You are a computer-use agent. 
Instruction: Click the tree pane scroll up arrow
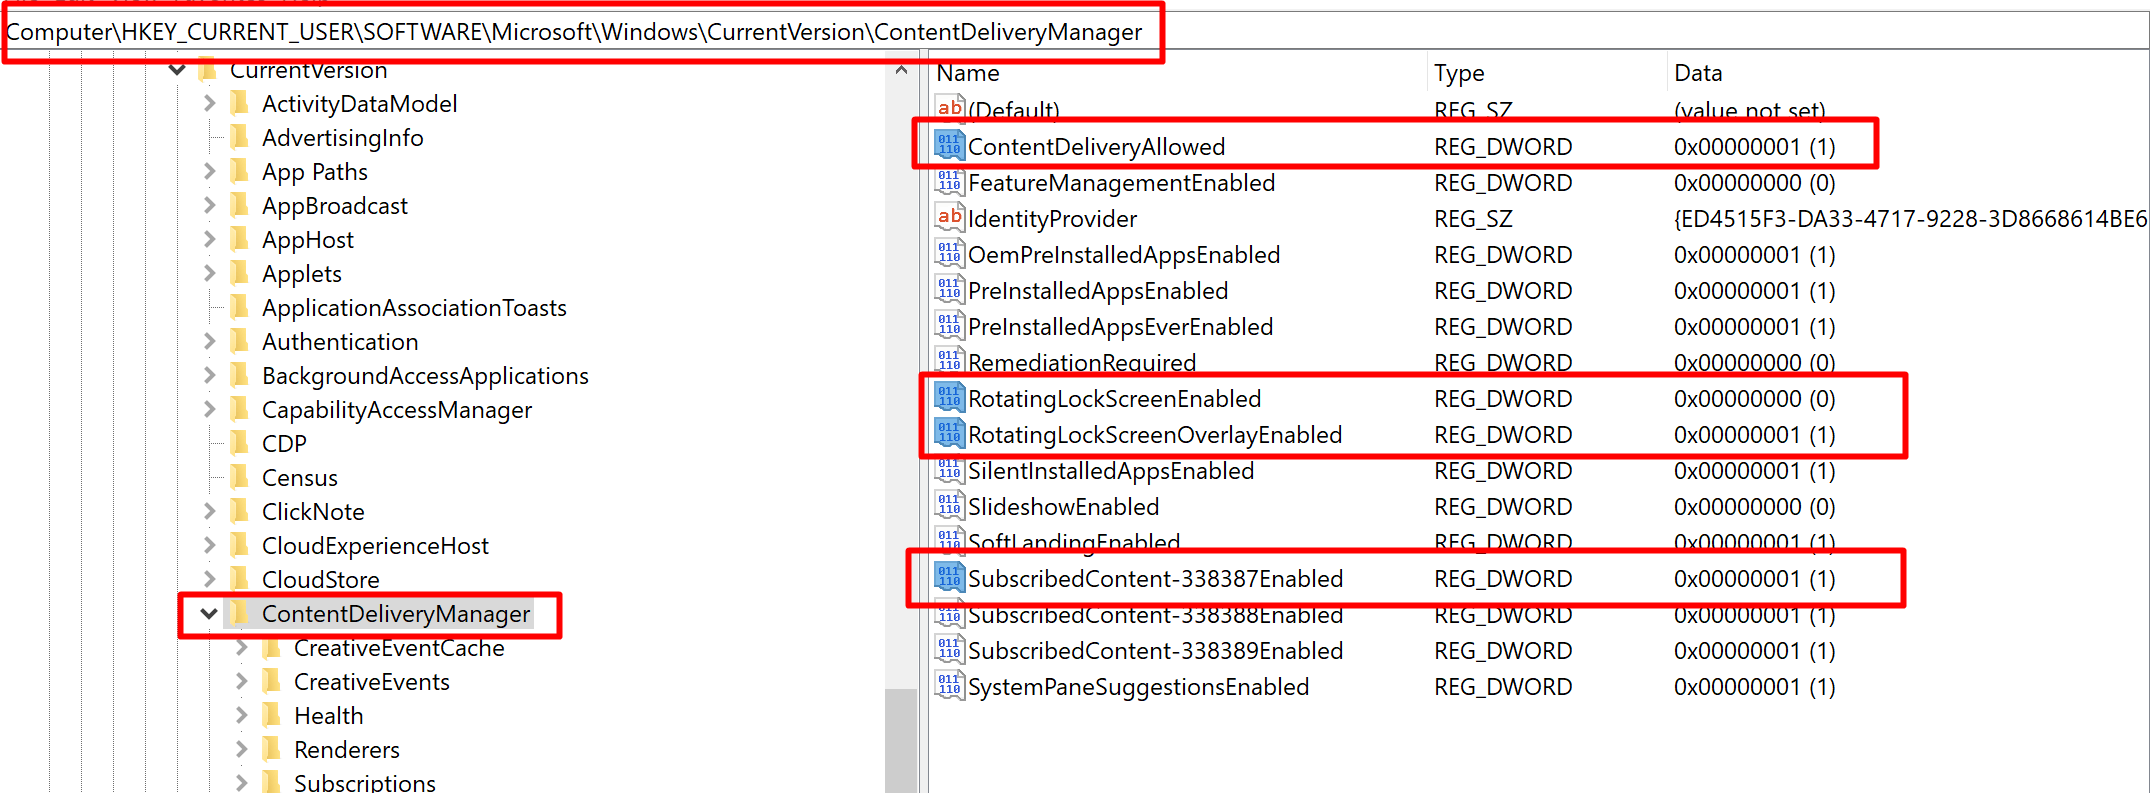(x=901, y=71)
